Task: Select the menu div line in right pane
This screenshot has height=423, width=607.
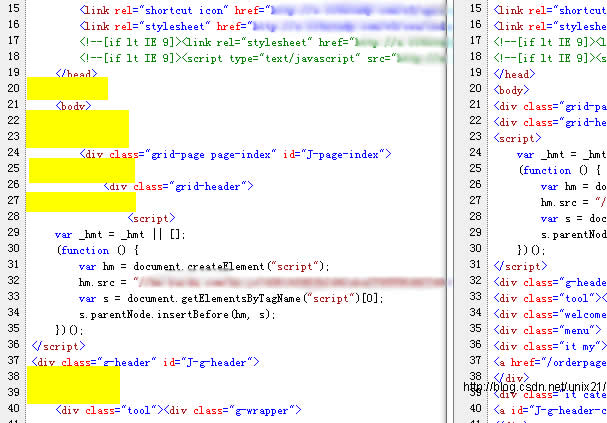Action: 548,331
